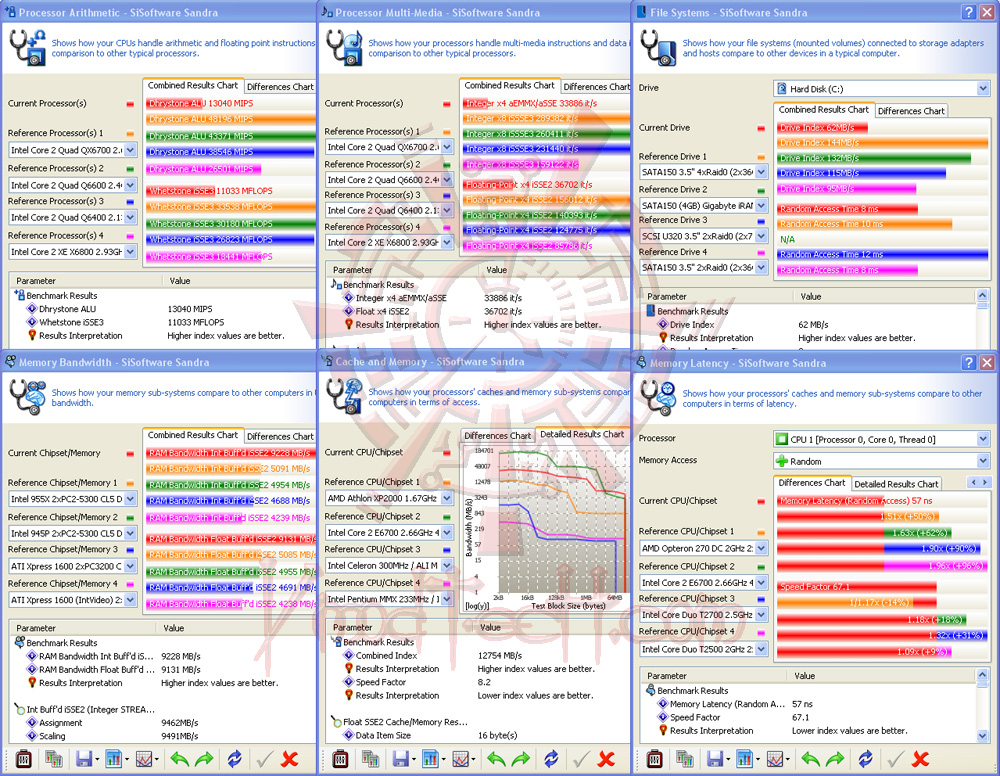
Task: Click scroll-up arrow of File Systems parameter list
Action: [982, 296]
